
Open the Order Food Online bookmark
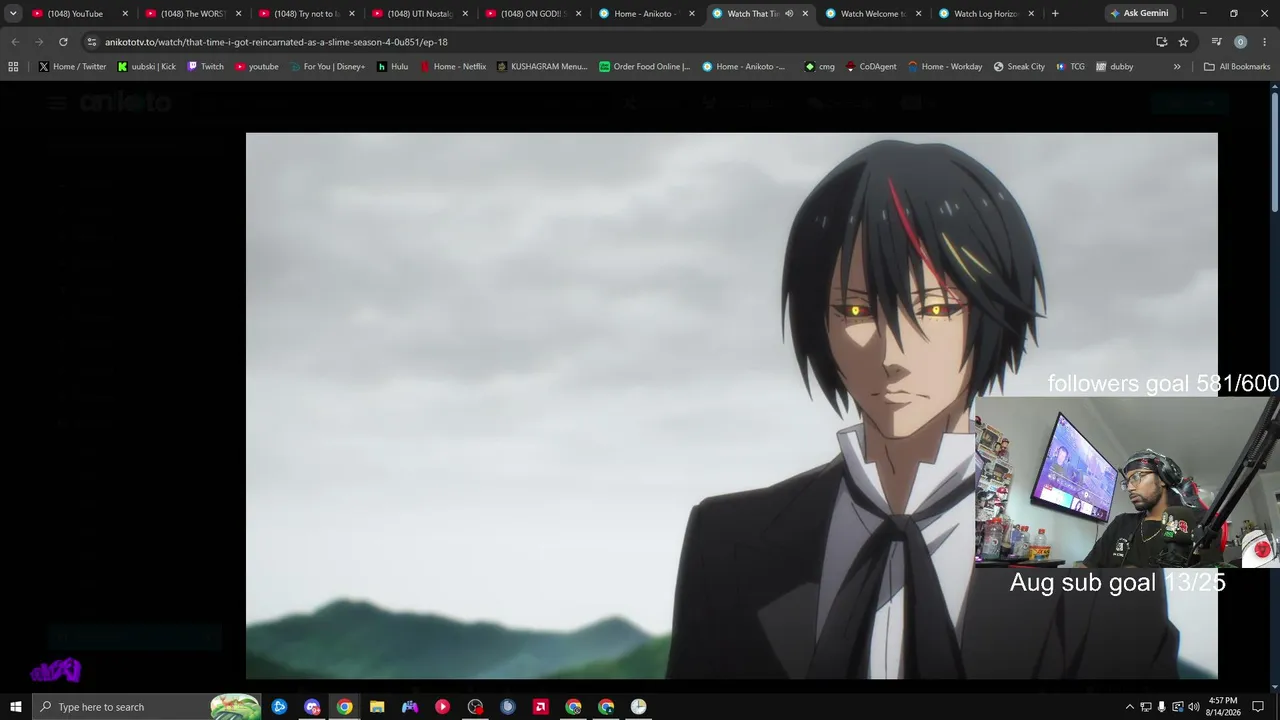(645, 67)
